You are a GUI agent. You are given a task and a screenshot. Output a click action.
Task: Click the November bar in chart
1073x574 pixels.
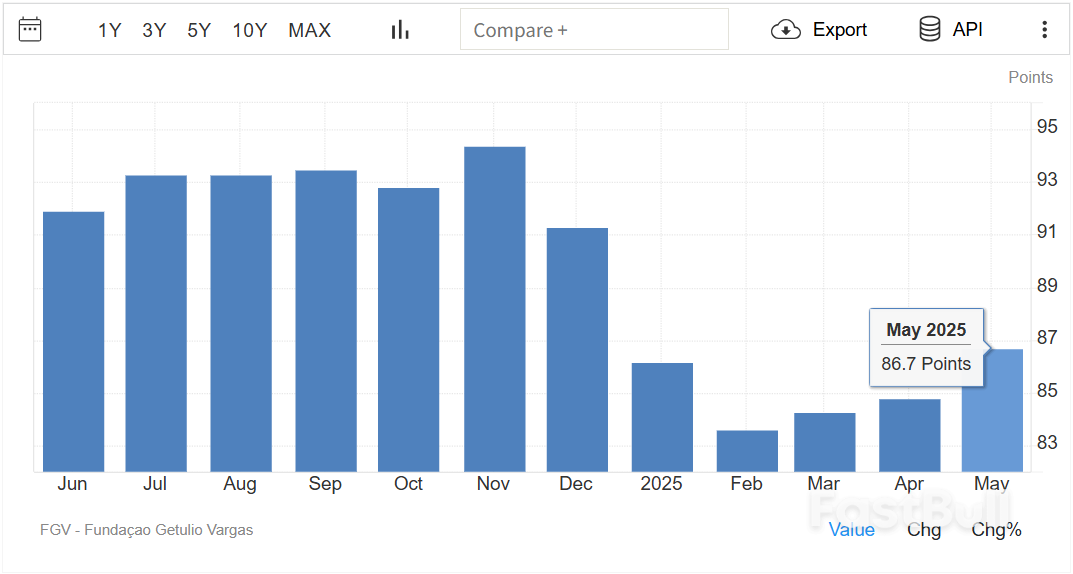tap(494, 310)
